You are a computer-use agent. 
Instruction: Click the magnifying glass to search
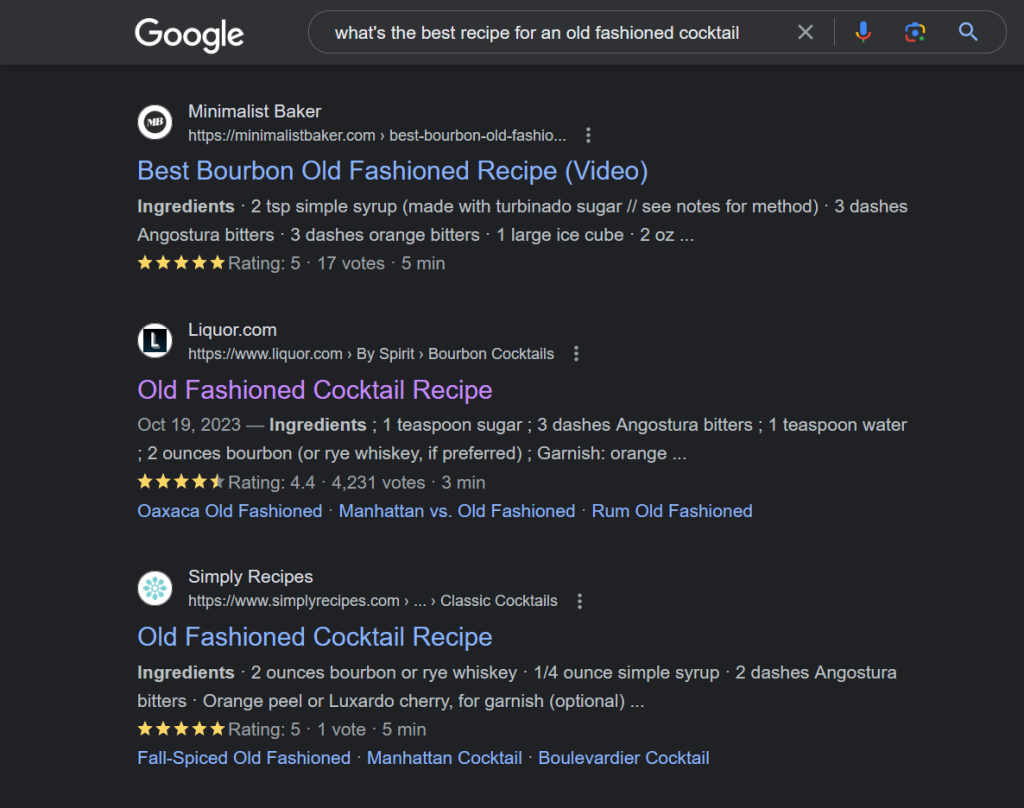[967, 31]
